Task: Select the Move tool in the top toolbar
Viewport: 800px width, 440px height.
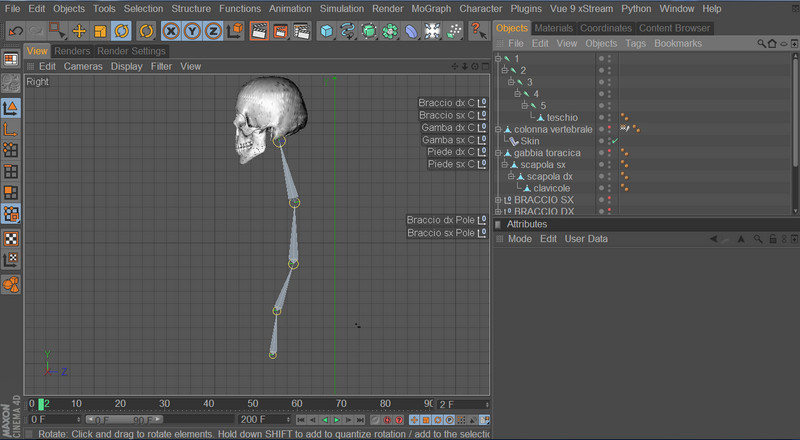Action: point(78,31)
